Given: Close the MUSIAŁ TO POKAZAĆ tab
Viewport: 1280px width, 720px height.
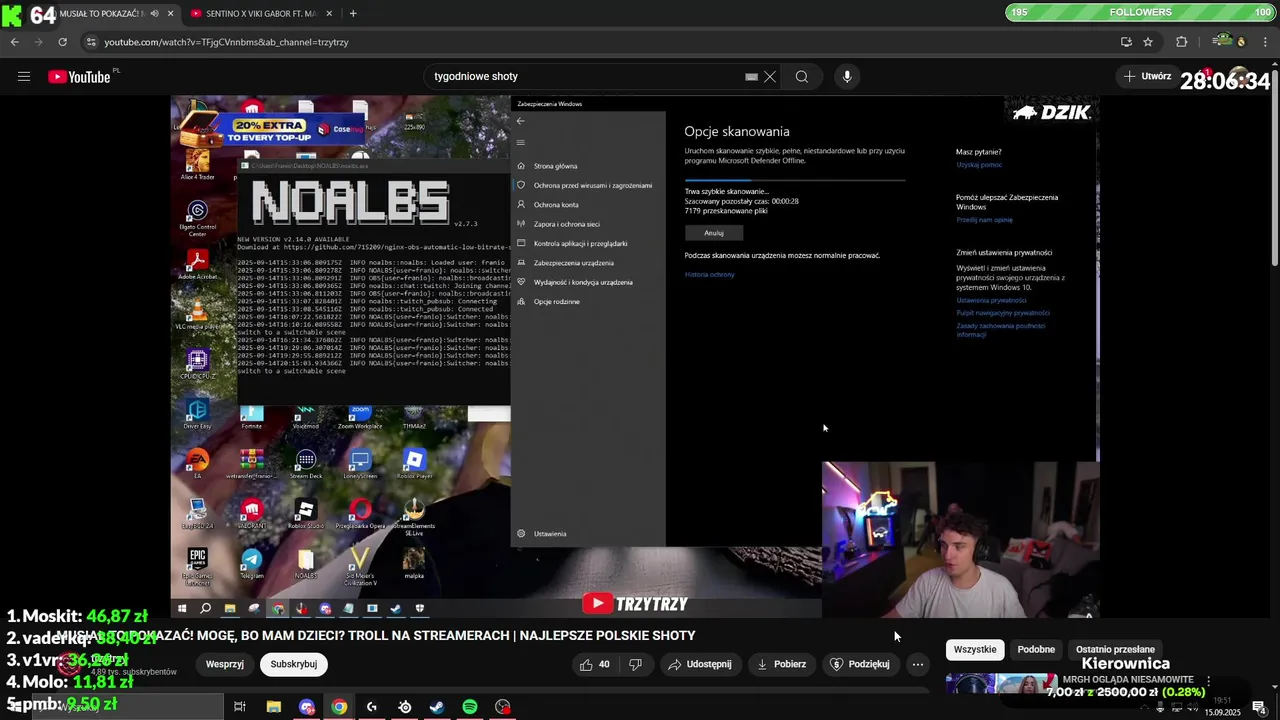Looking at the screenshot, I should coord(171,14).
